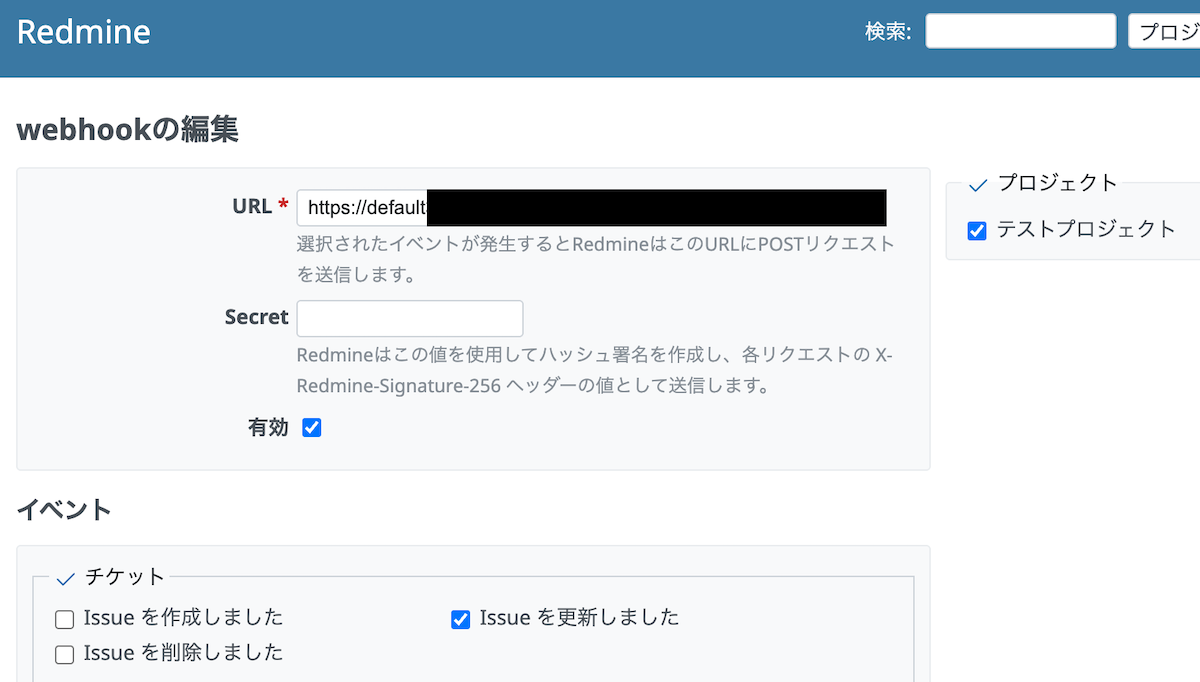Click the webhookの編集 heading

click(x=128, y=129)
